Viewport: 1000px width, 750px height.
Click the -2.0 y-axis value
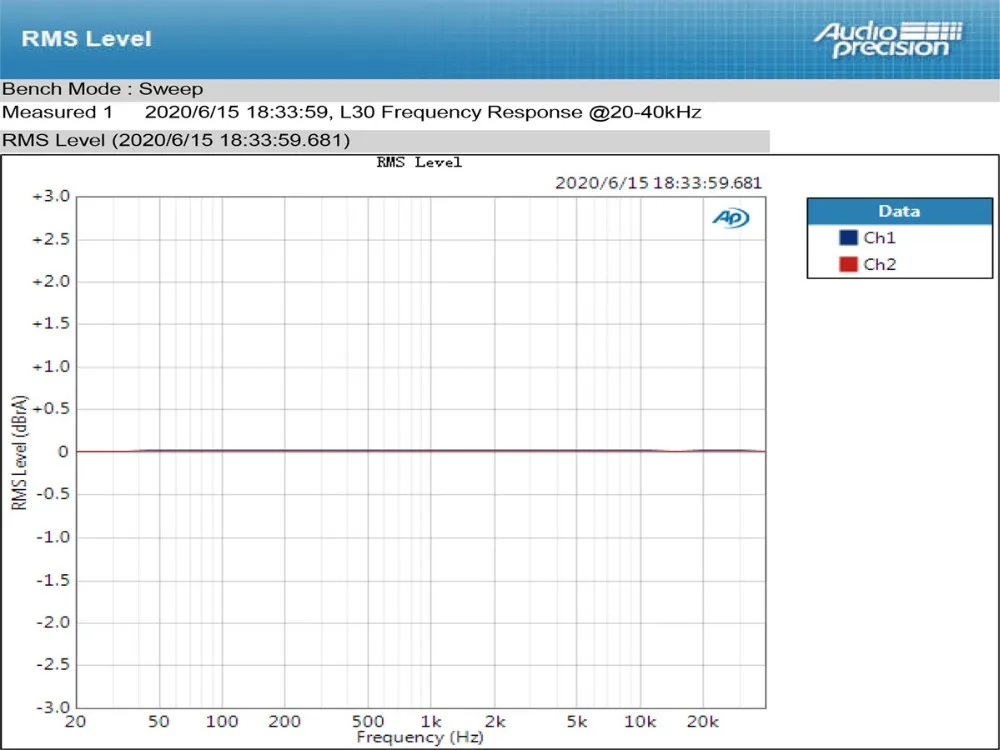pos(53,622)
